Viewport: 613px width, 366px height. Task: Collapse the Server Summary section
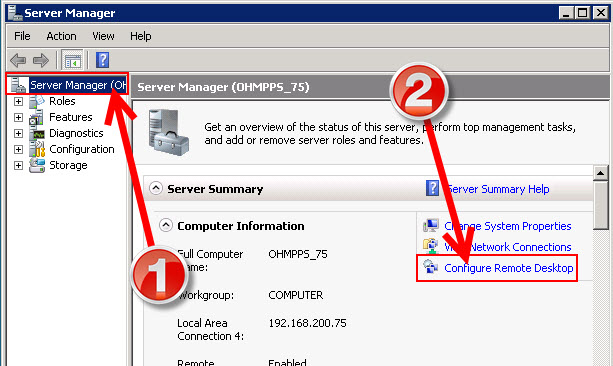click(156, 188)
